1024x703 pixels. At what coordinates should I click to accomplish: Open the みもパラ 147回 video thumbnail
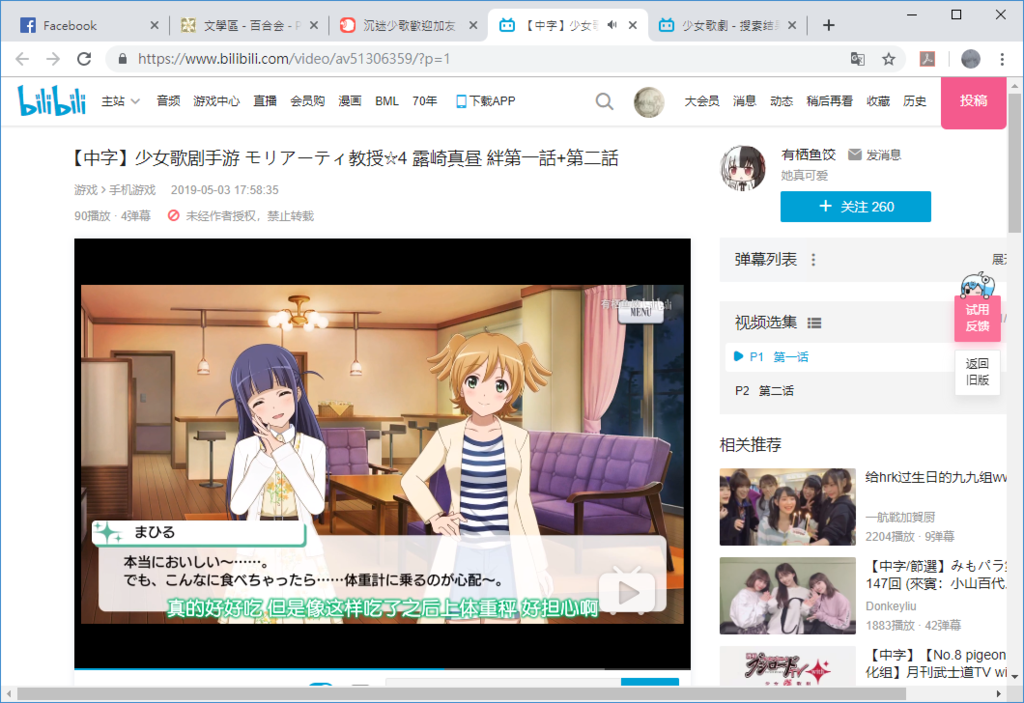[x=788, y=596]
